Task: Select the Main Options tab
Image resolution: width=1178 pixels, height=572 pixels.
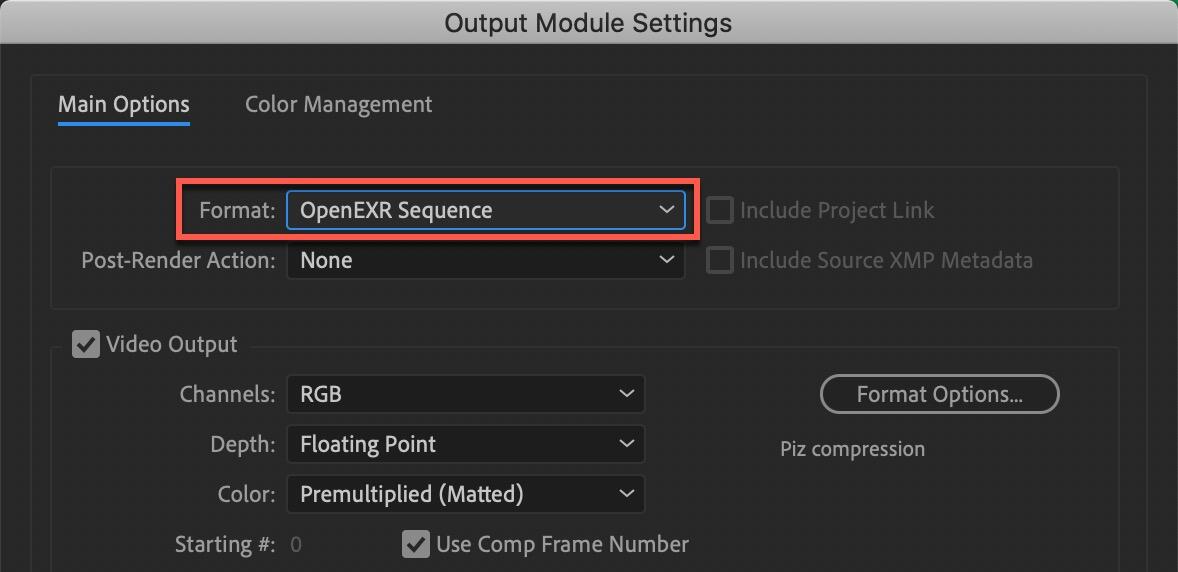Action: (124, 105)
